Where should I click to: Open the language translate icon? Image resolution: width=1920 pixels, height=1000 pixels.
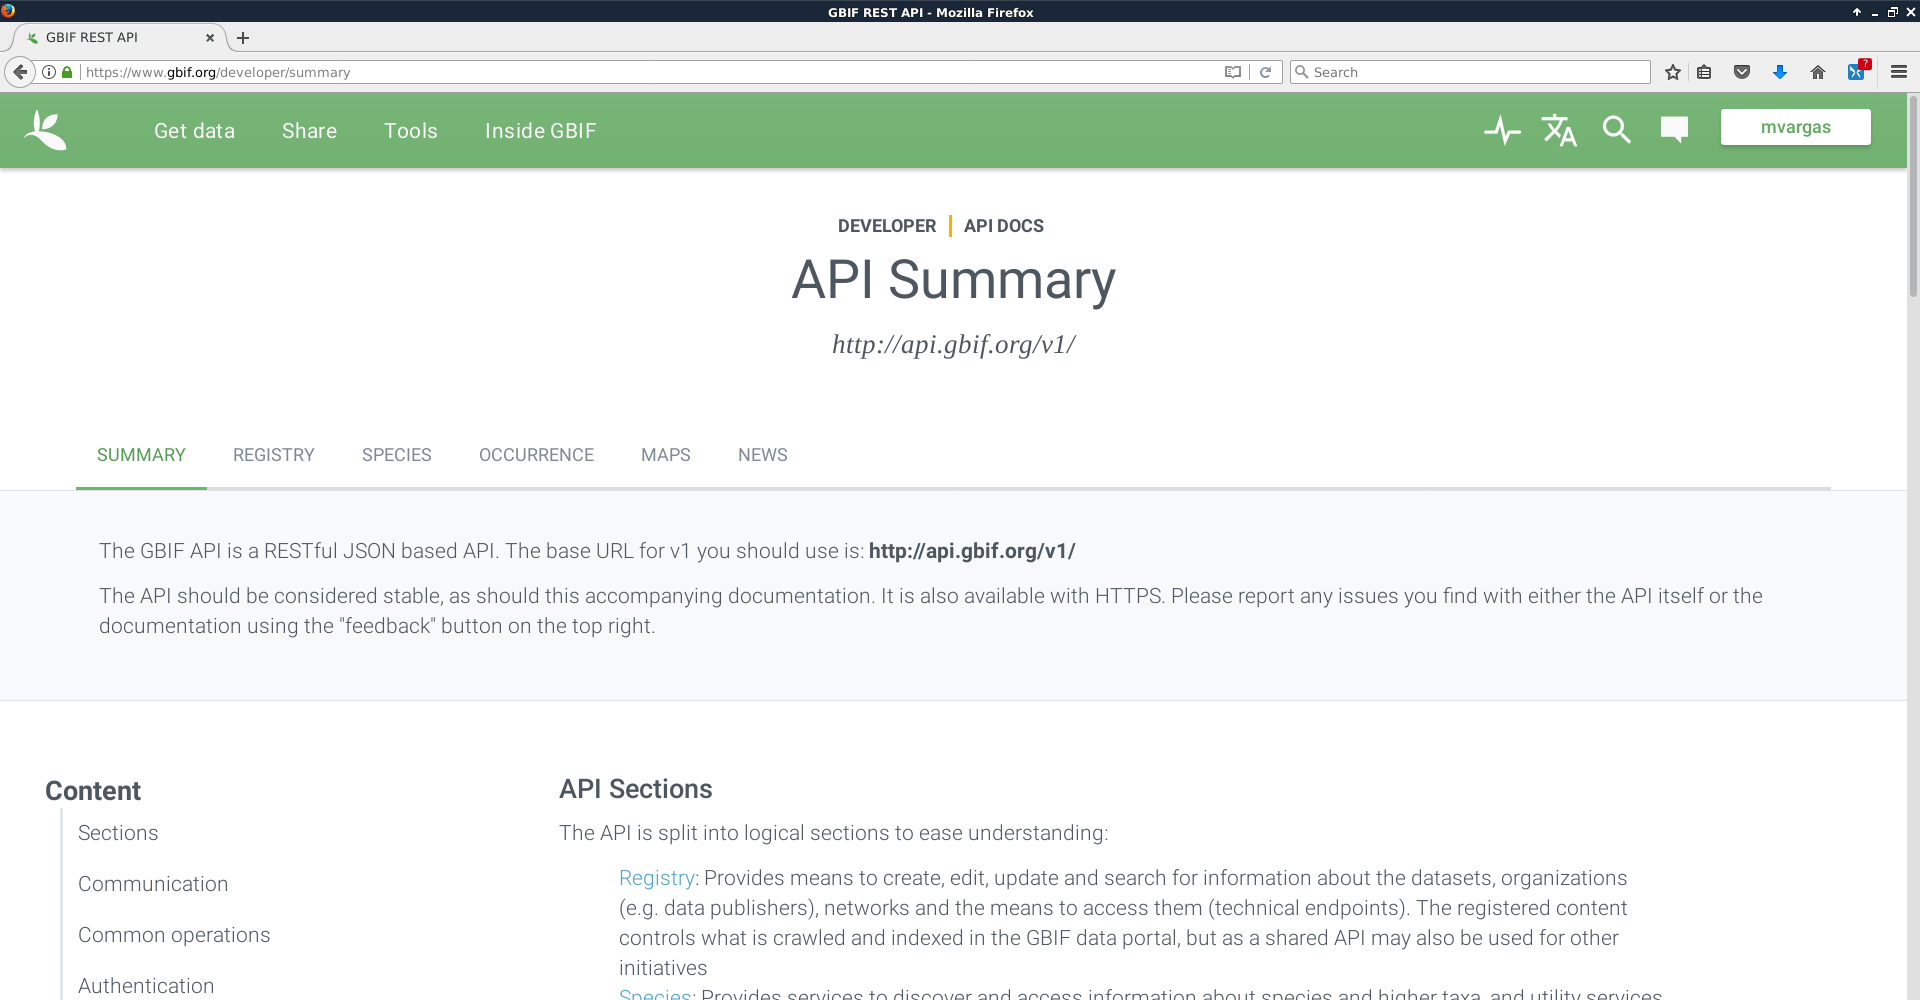[1559, 130]
